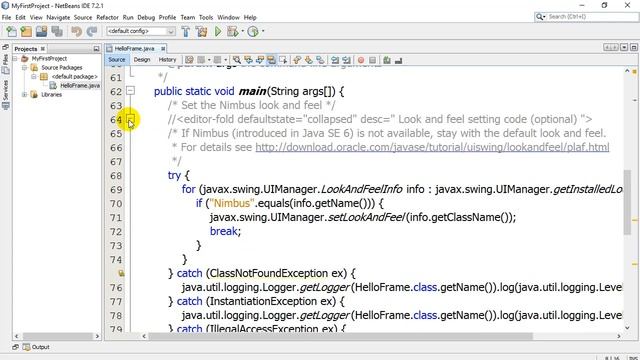Maximize the editor window button
This screenshot has height=360, width=640.
[633, 48]
